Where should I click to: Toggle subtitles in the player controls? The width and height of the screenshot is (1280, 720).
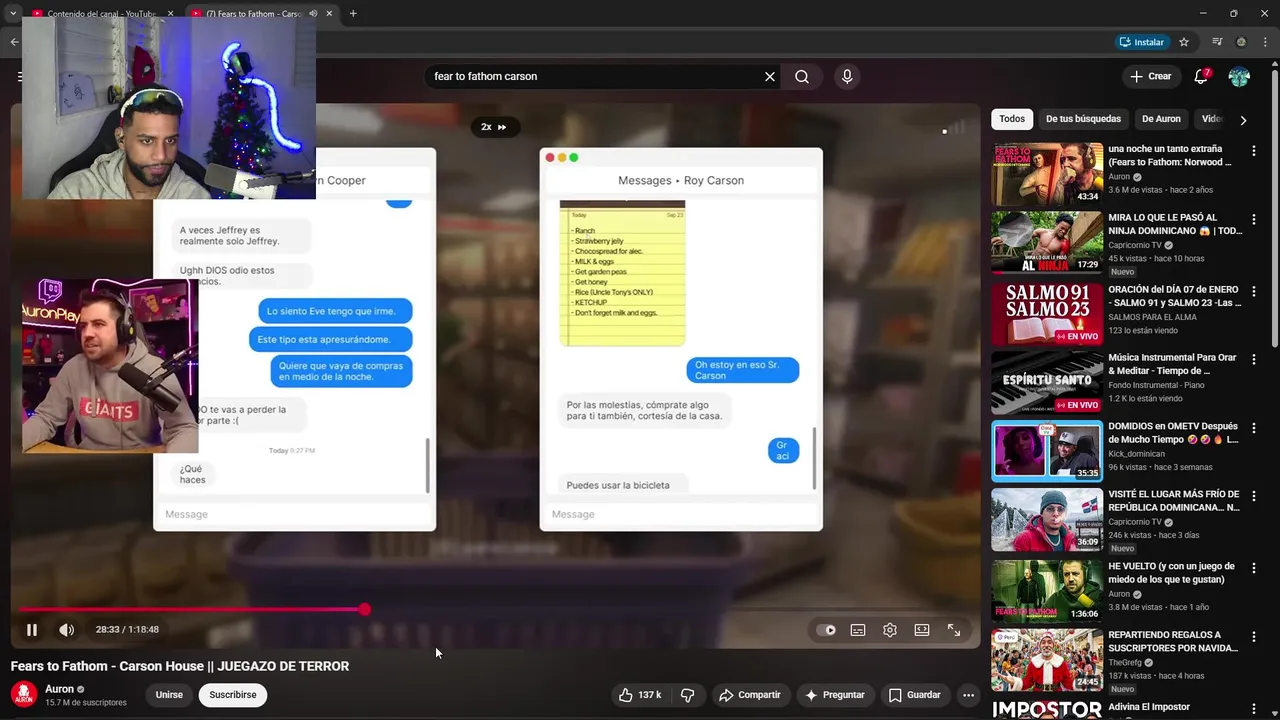pos(858,630)
